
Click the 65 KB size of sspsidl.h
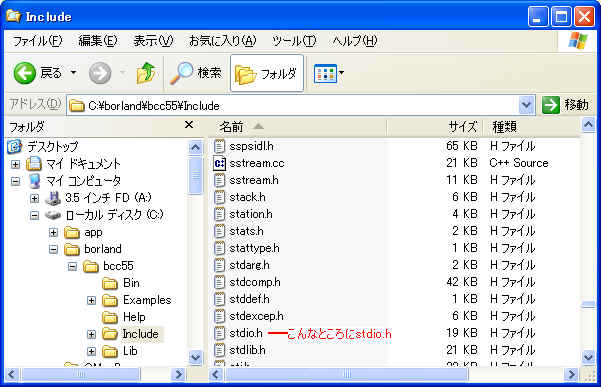461,146
